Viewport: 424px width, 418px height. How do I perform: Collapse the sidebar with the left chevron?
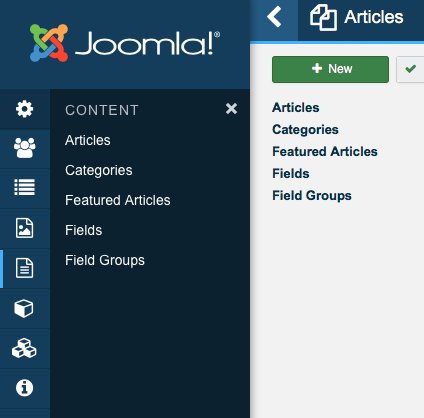coord(274,17)
